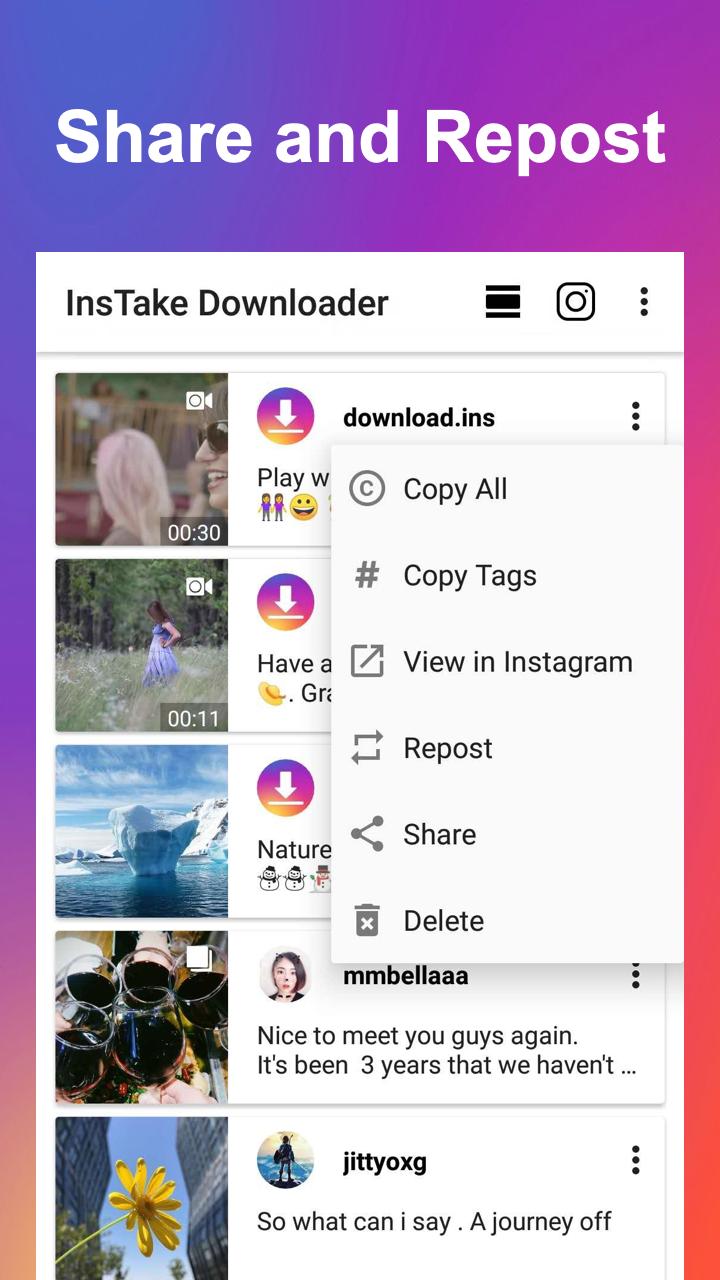Image resolution: width=720 pixels, height=1280 pixels.
Task: Tap the video camera badge on the pink hair thumbnail
Action: click(199, 401)
